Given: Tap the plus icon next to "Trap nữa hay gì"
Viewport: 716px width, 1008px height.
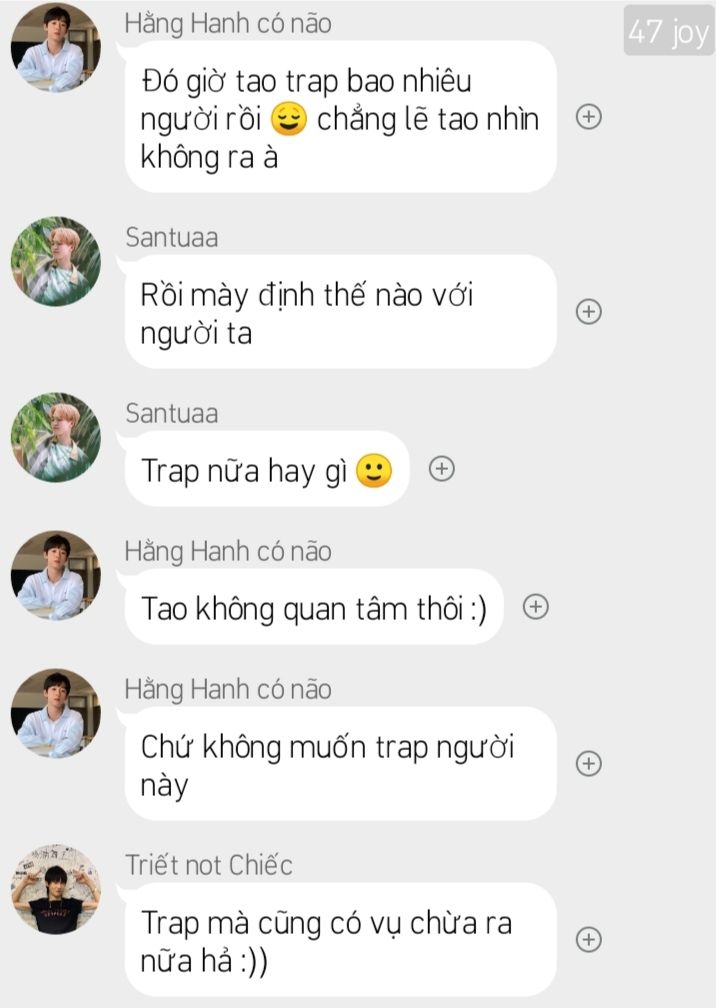Looking at the screenshot, I should [442, 469].
